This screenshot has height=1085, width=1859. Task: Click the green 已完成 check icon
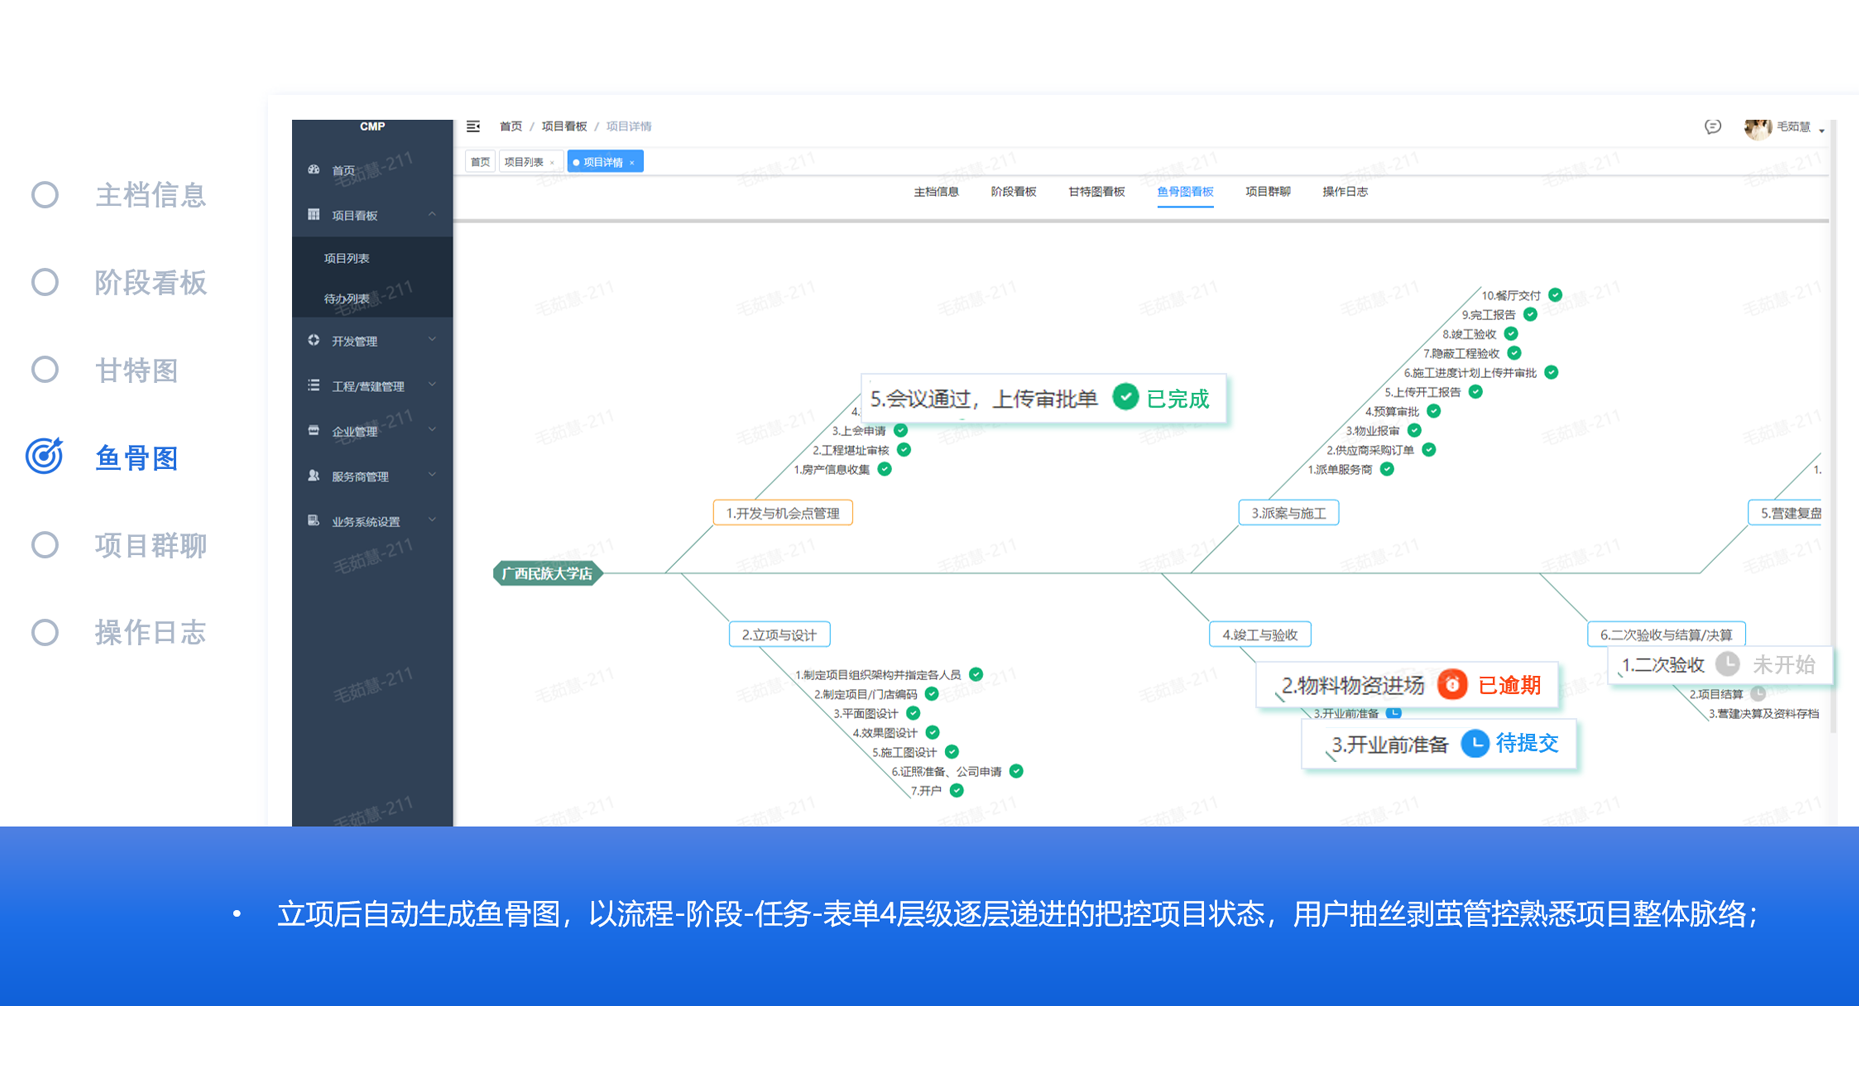point(1126,398)
